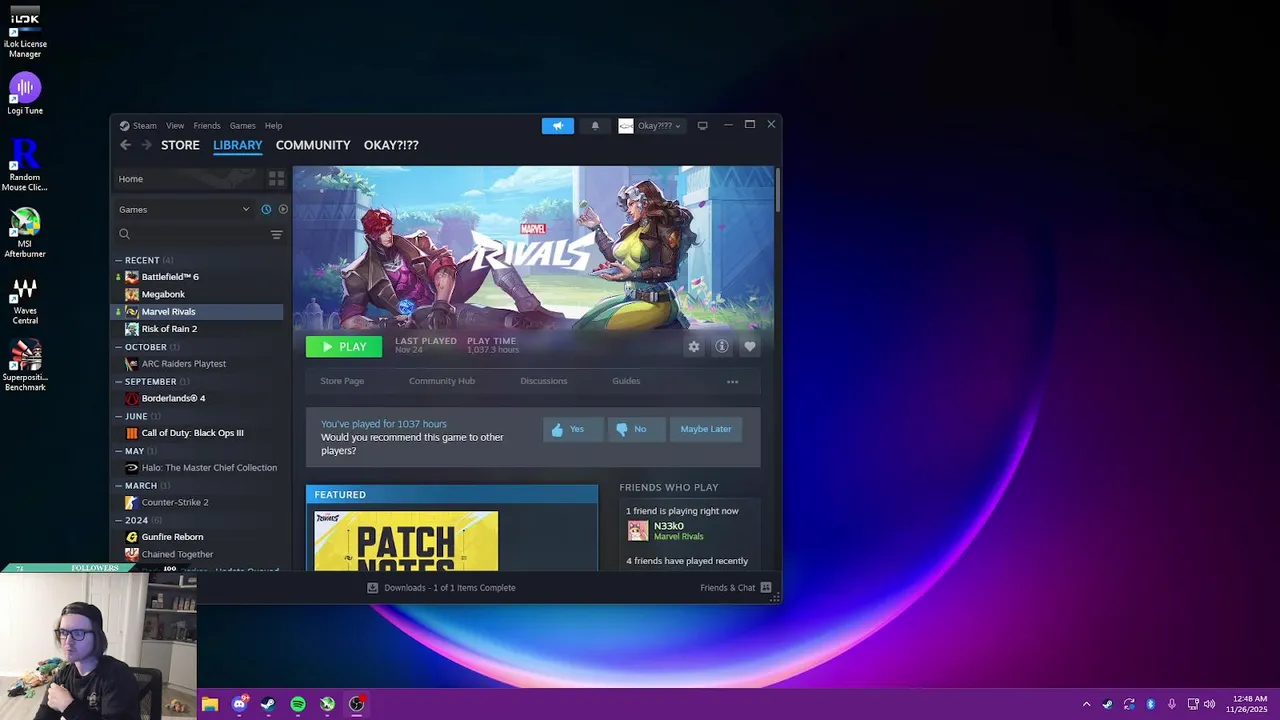Open the Steam notifications bell
This screenshot has width=1280, height=720.
click(x=595, y=126)
